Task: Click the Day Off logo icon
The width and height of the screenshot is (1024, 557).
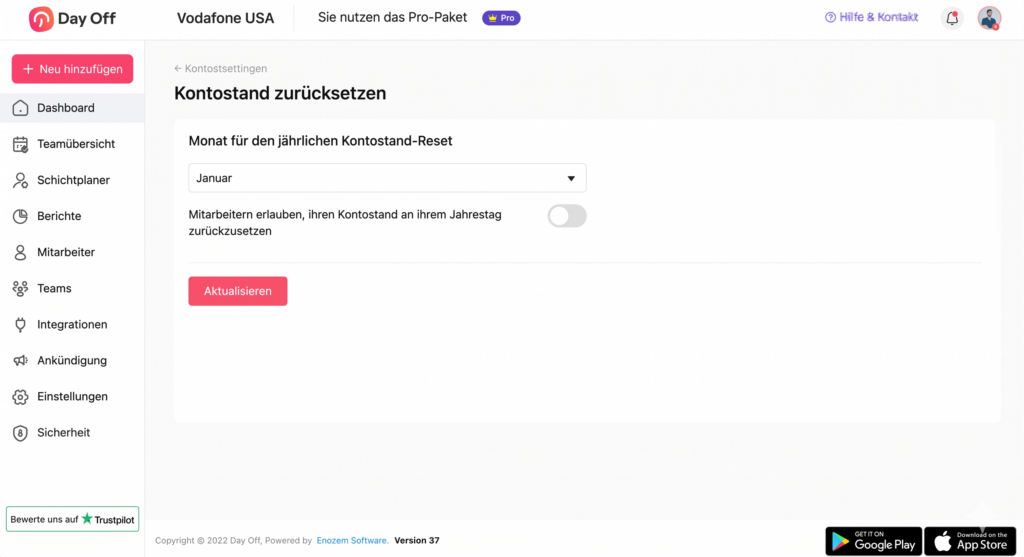Action: 41,18
